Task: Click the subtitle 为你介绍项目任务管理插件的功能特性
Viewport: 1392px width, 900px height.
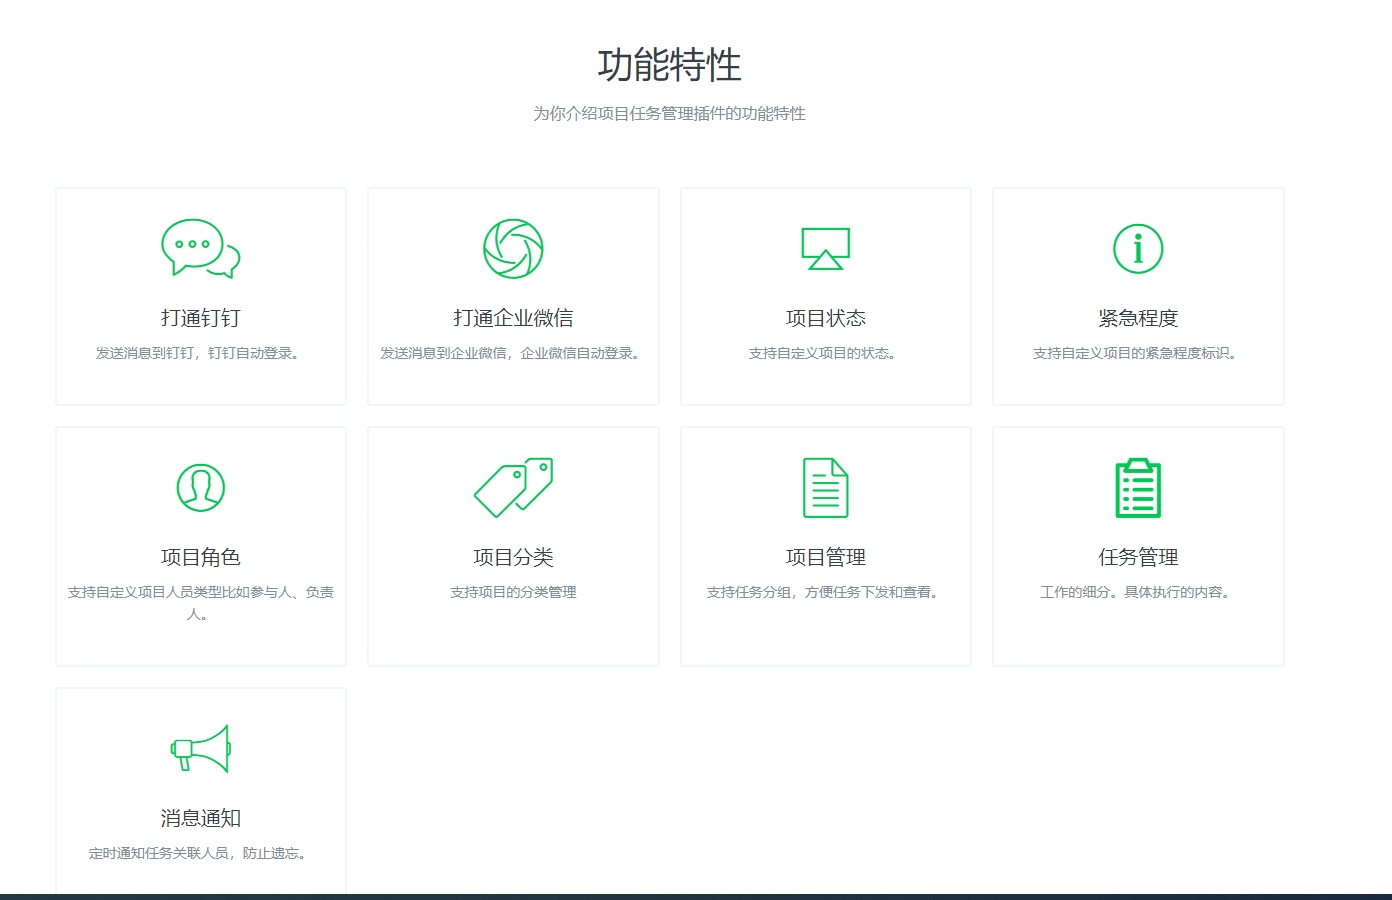Action: point(668,114)
